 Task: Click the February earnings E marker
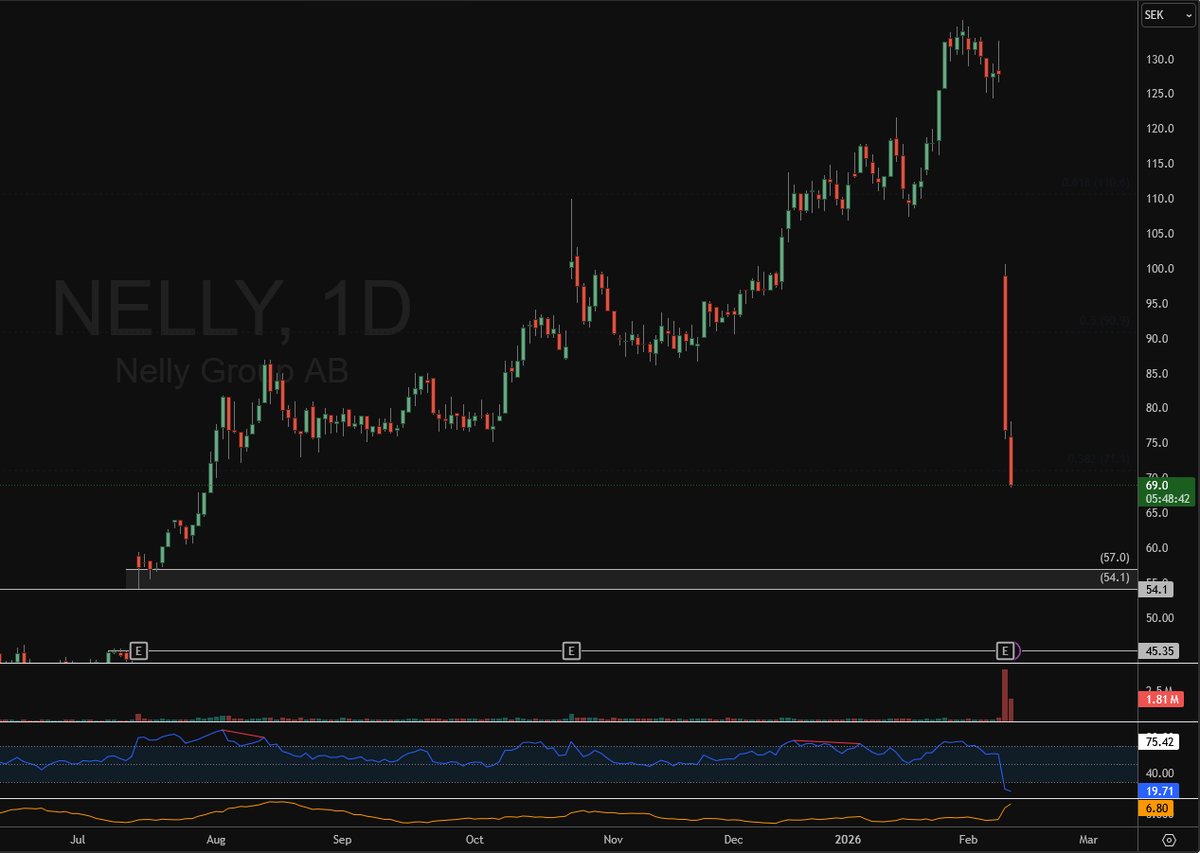(x=1005, y=651)
